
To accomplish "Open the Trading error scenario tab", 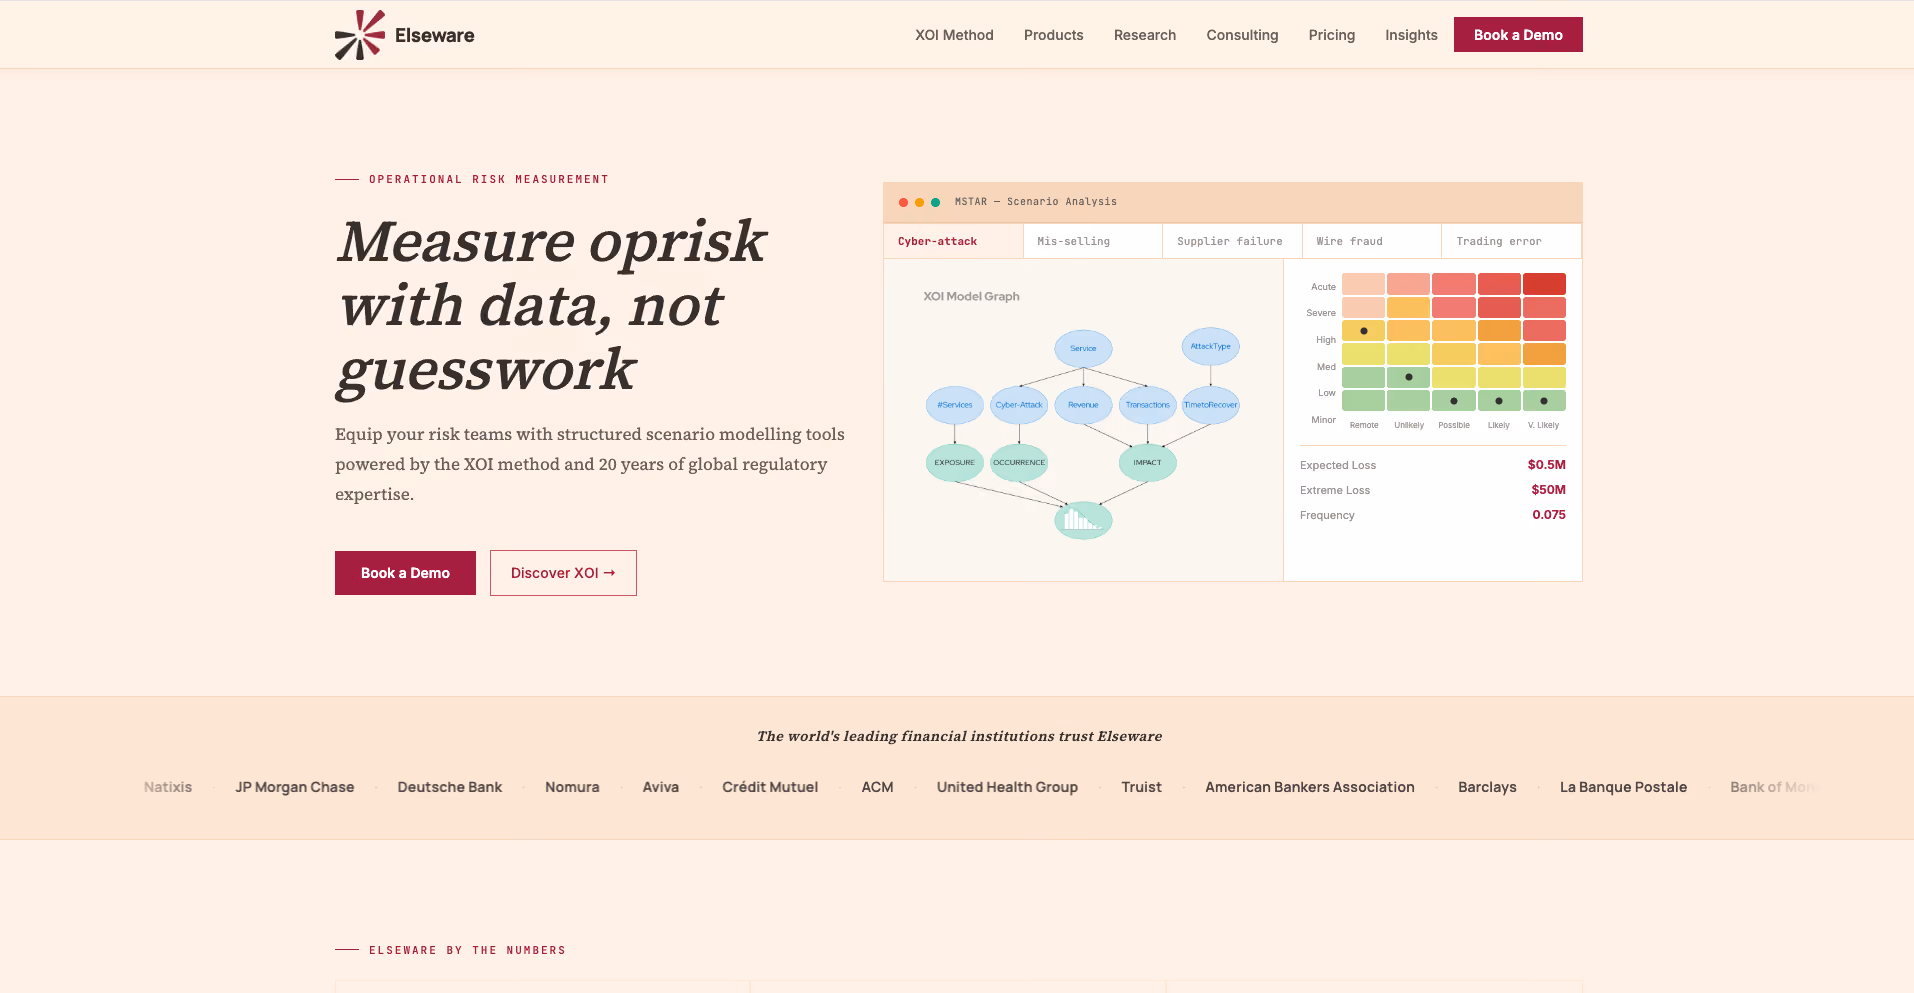I will click(x=1511, y=241).
